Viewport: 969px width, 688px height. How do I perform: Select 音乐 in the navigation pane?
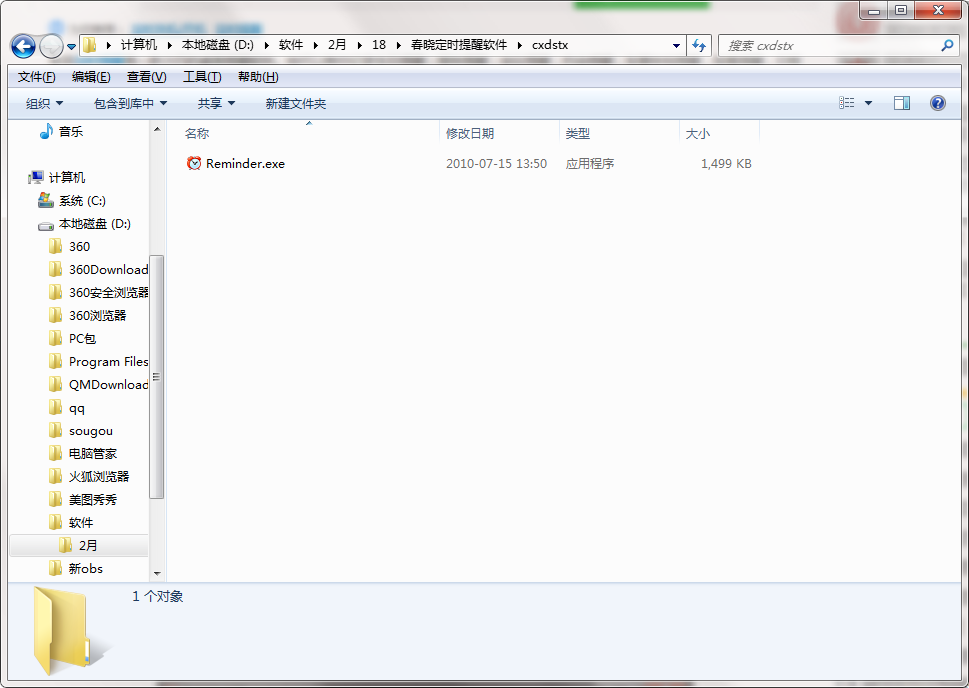coord(70,132)
